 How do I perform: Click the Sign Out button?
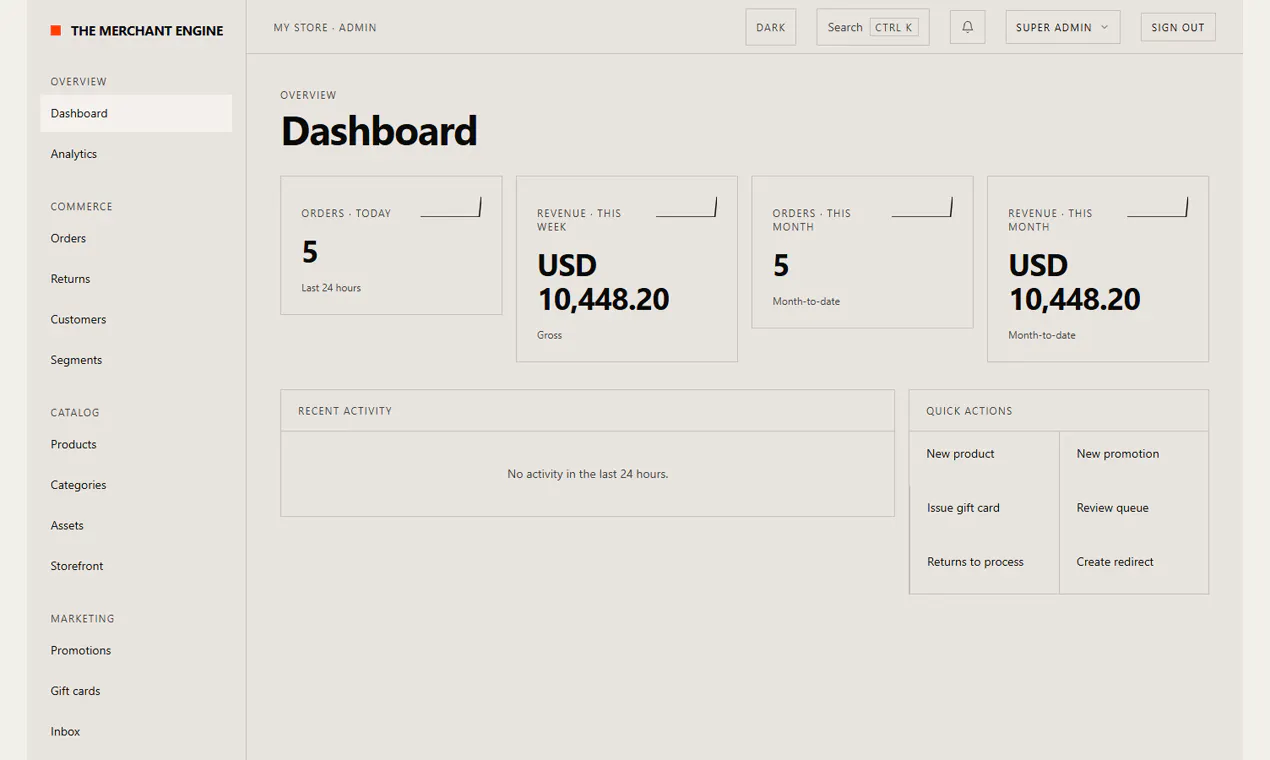click(1178, 27)
